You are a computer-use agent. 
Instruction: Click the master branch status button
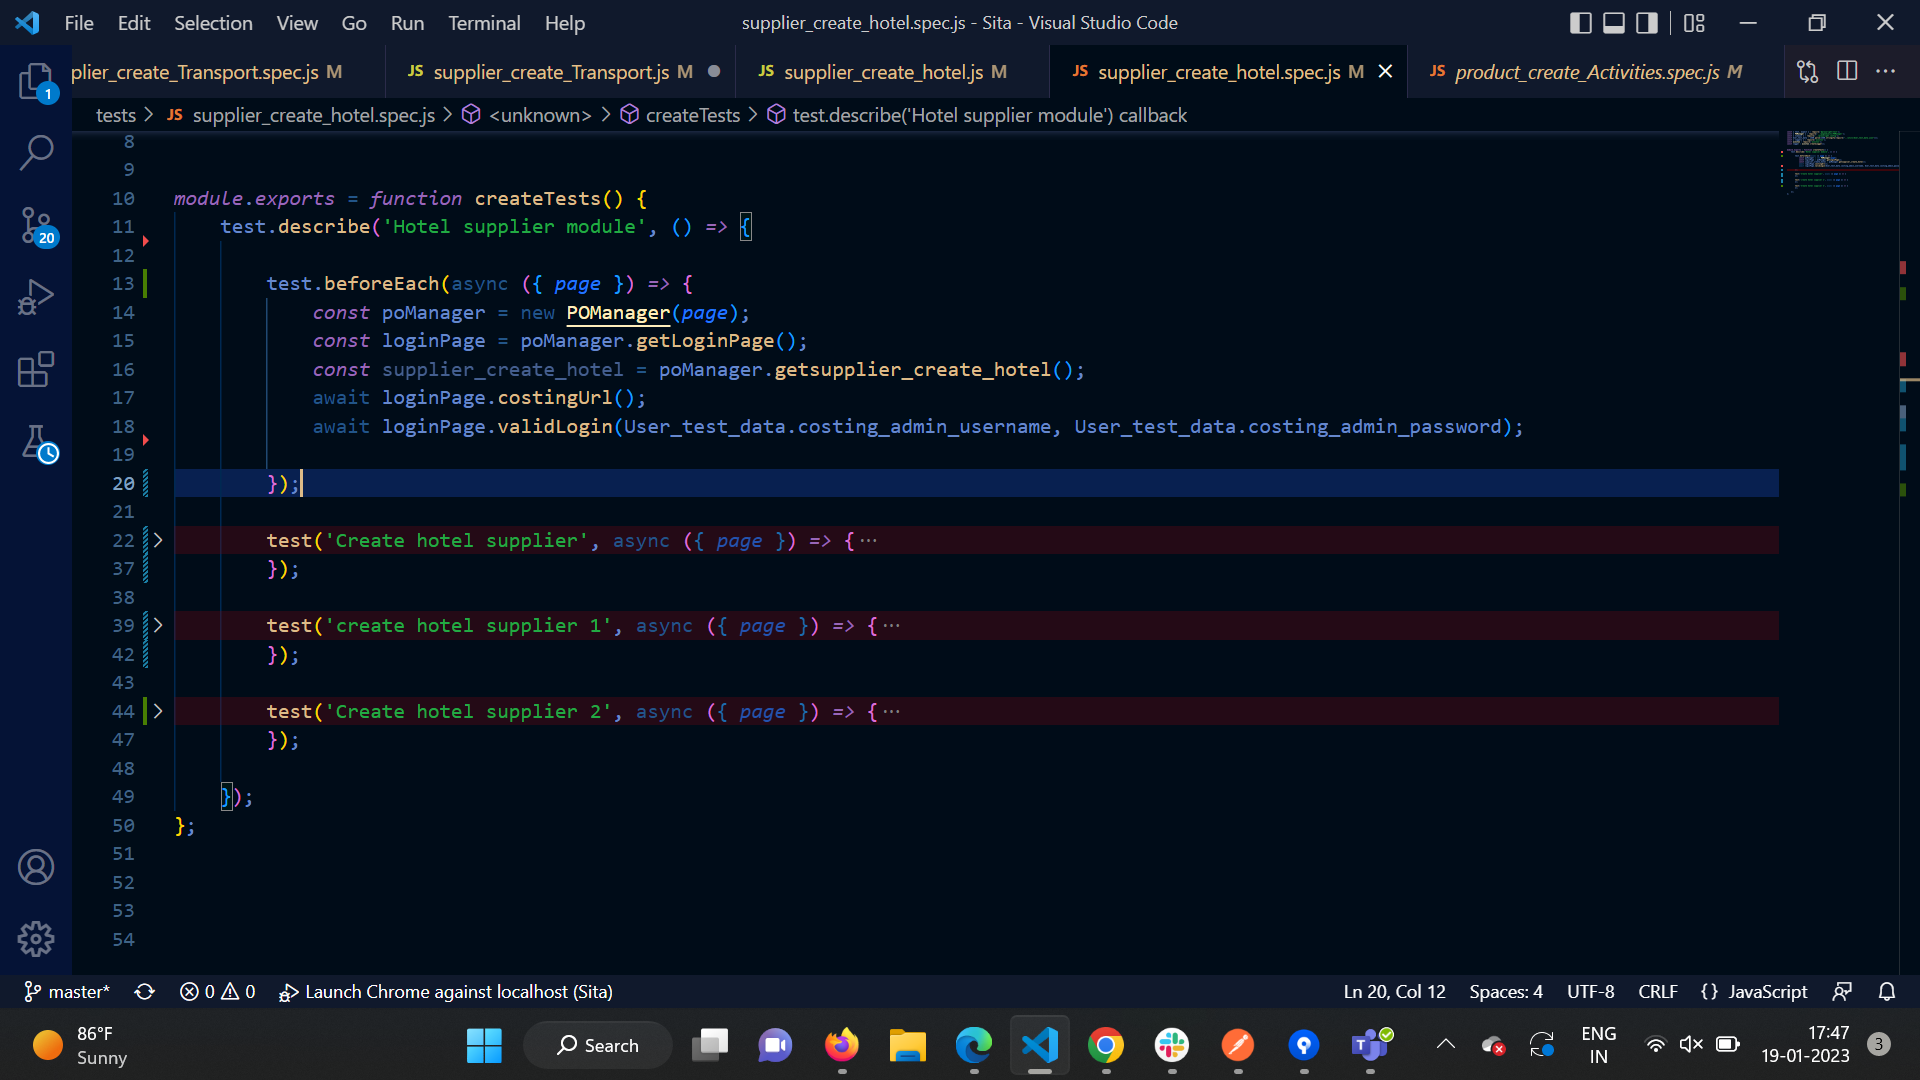tap(67, 991)
